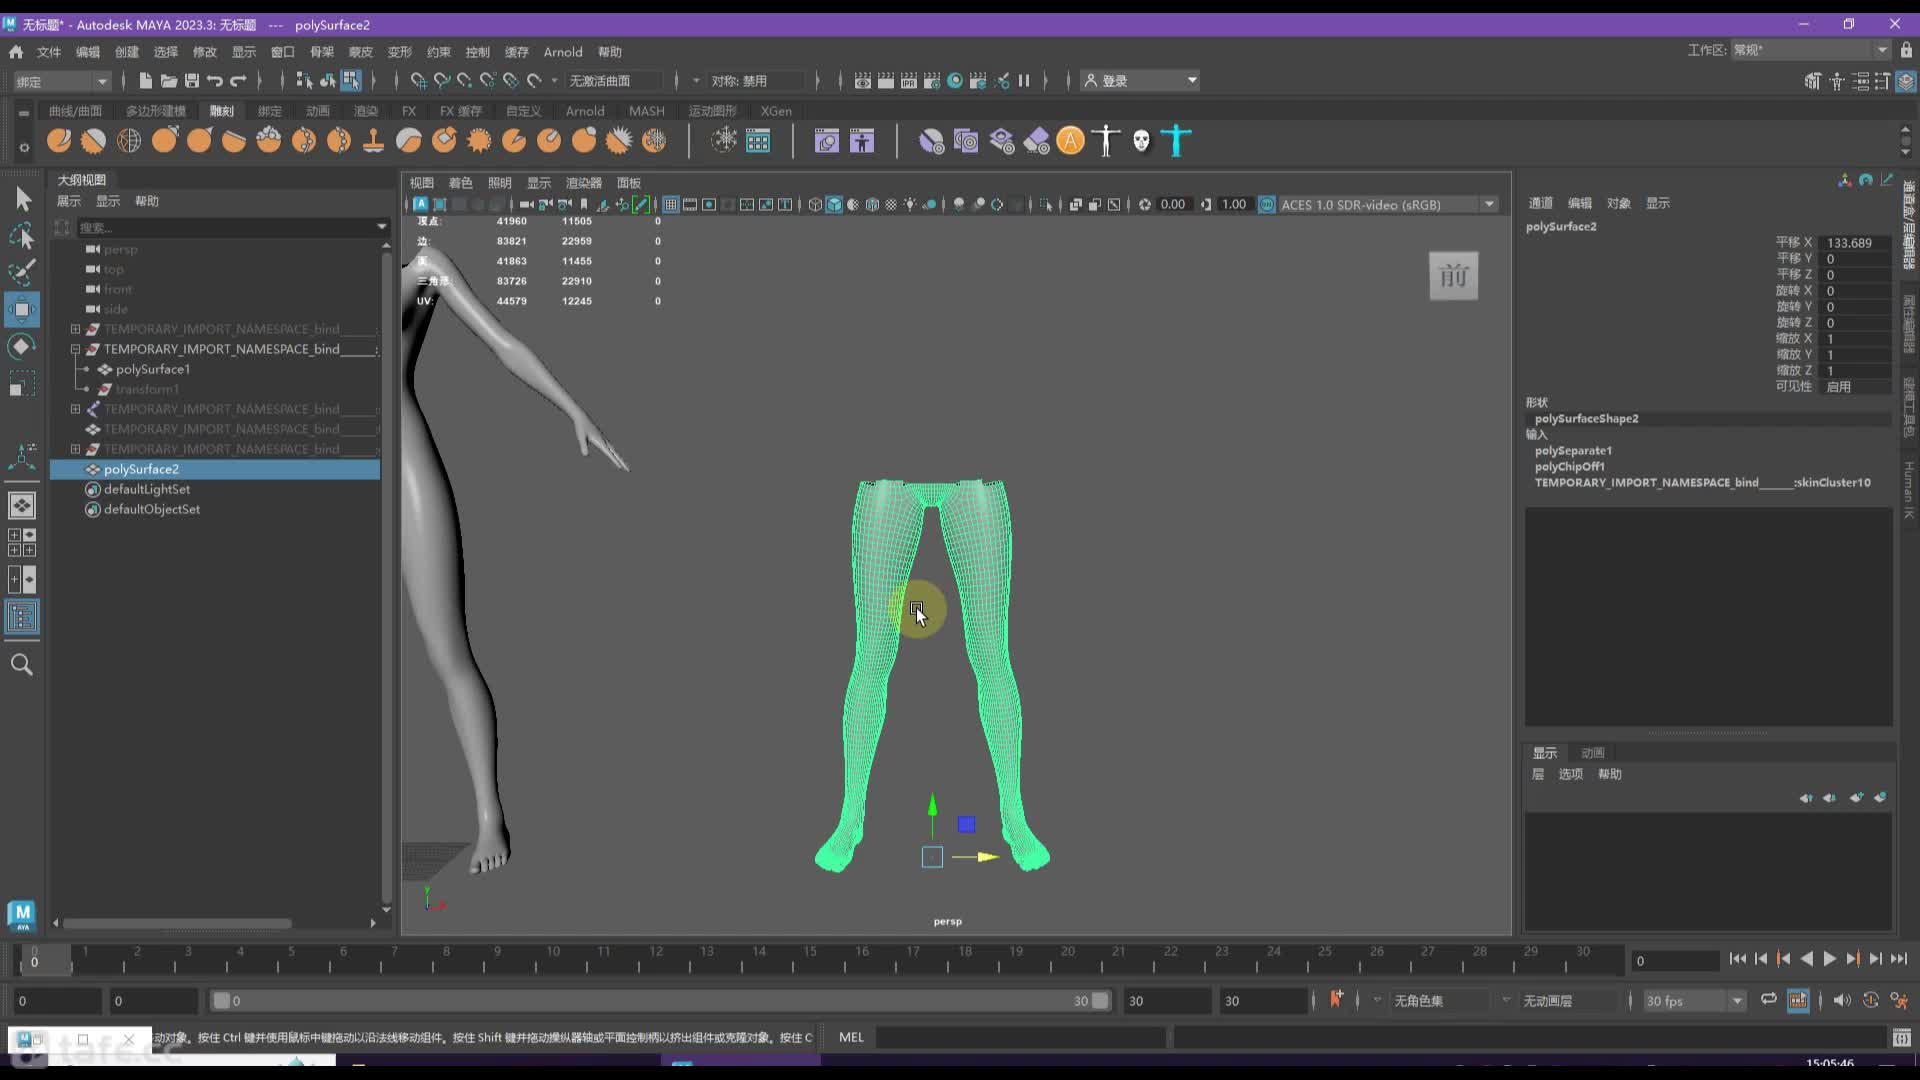Activate the Rotate tool in toolbox
1920x1080 pixels.
coord(22,346)
